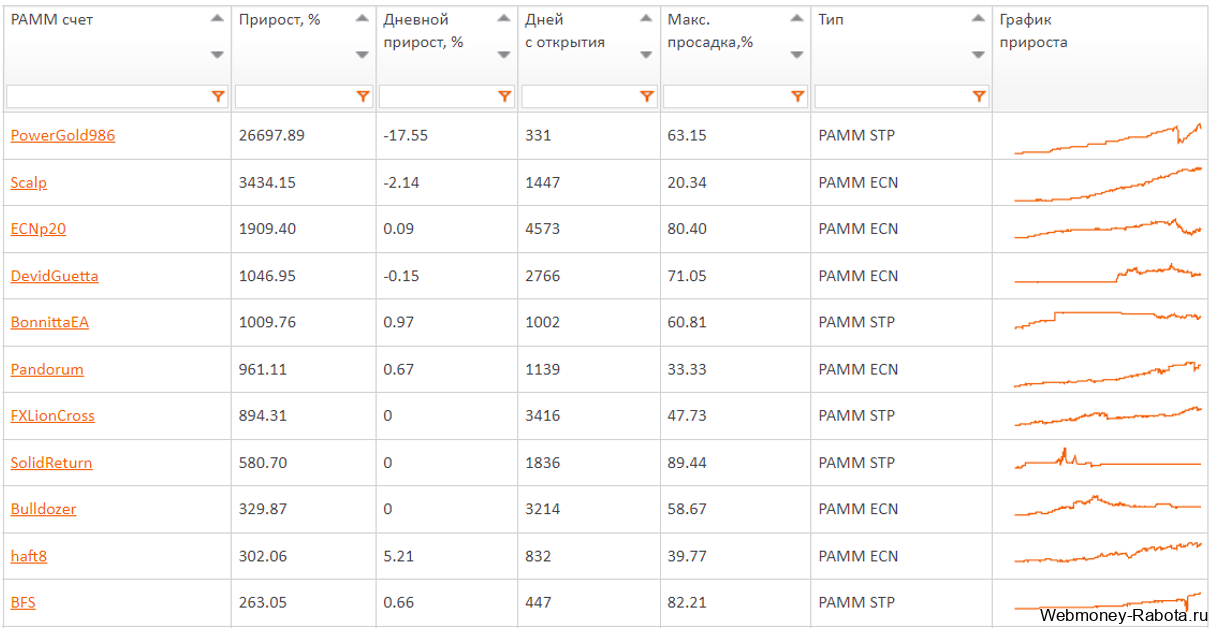
Task: Open the FXLionCross account link
Action: [52, 415]
